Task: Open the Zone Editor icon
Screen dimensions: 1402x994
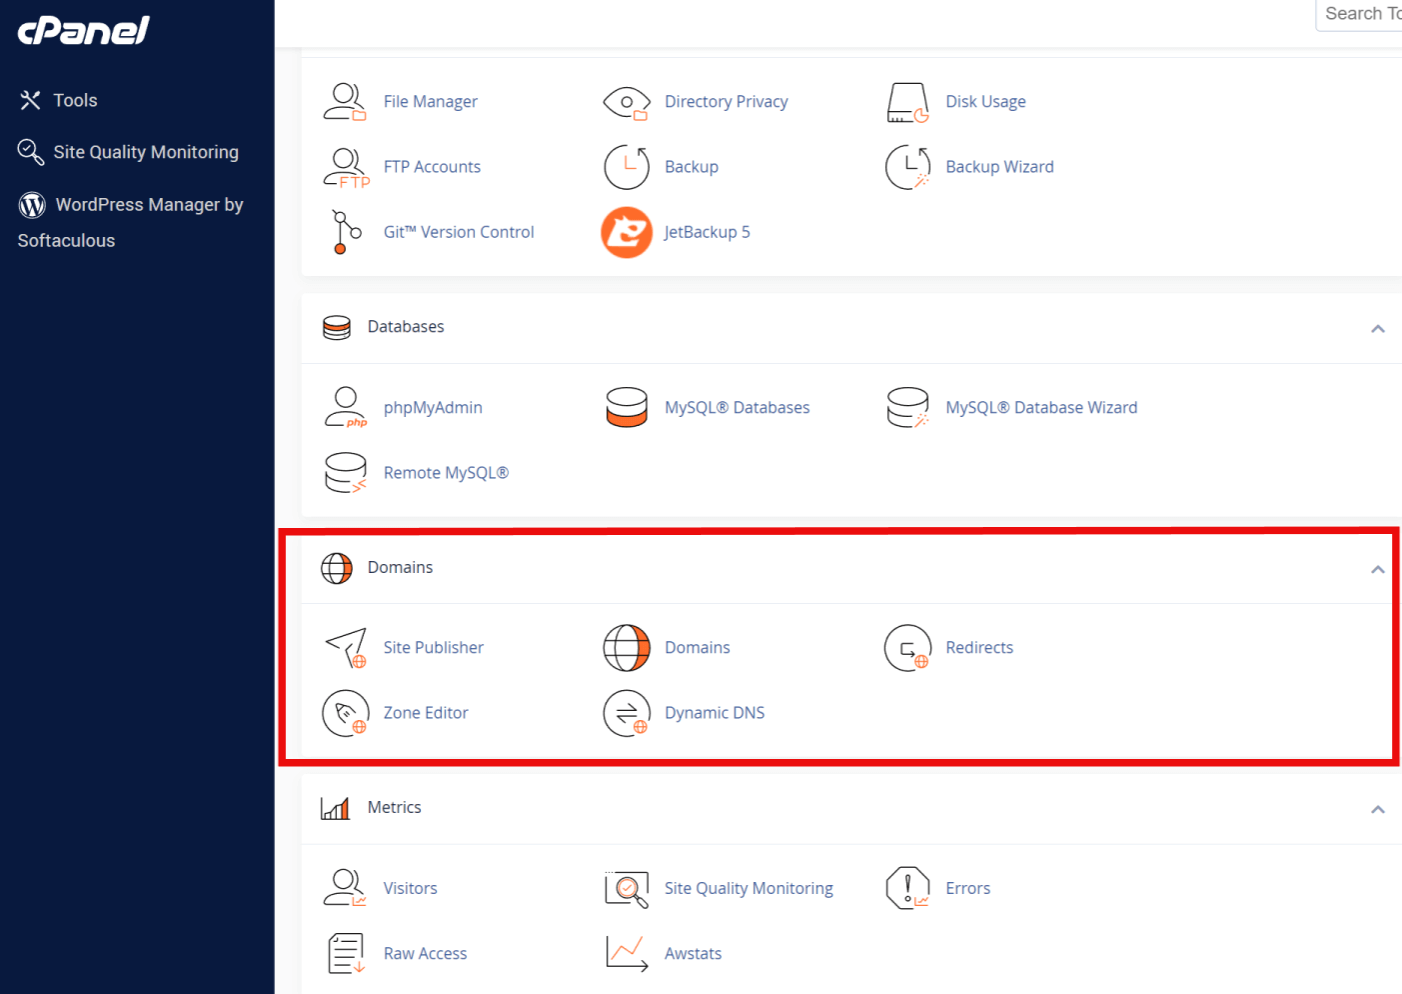Action: [x=346, y=713]
